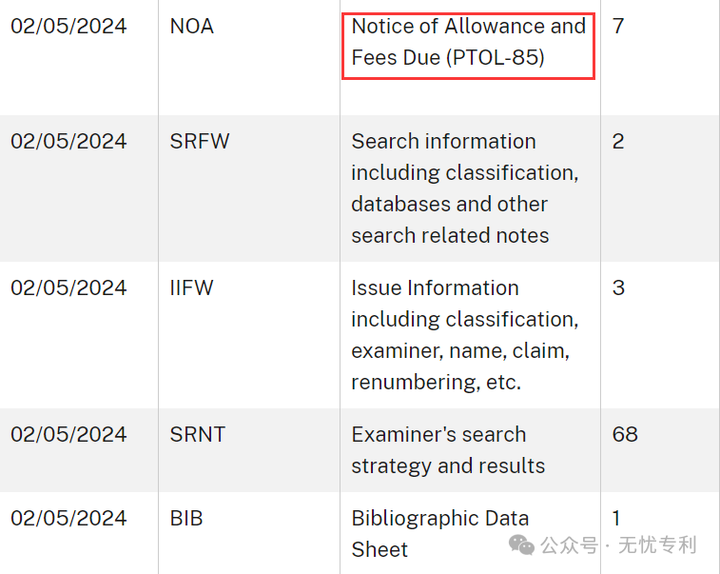
Task: Click the page count 68 for SRNT
Action: click(625, 434)
